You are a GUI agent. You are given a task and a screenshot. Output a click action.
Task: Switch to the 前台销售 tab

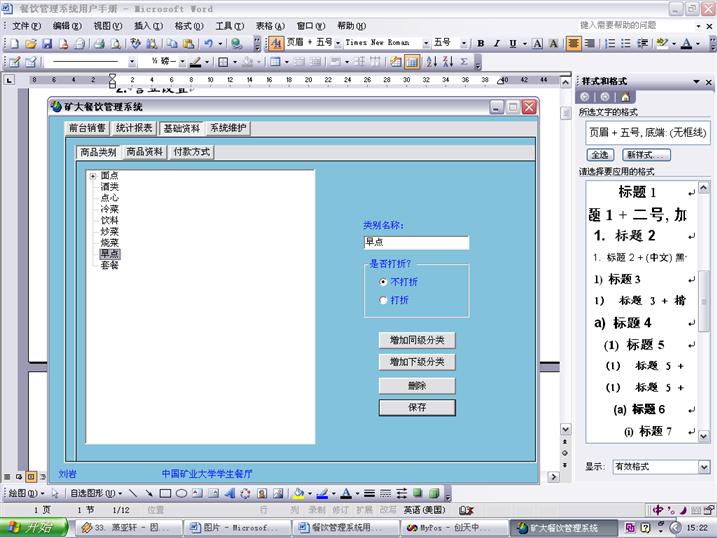pyautogui.click(x=87, y=128)
